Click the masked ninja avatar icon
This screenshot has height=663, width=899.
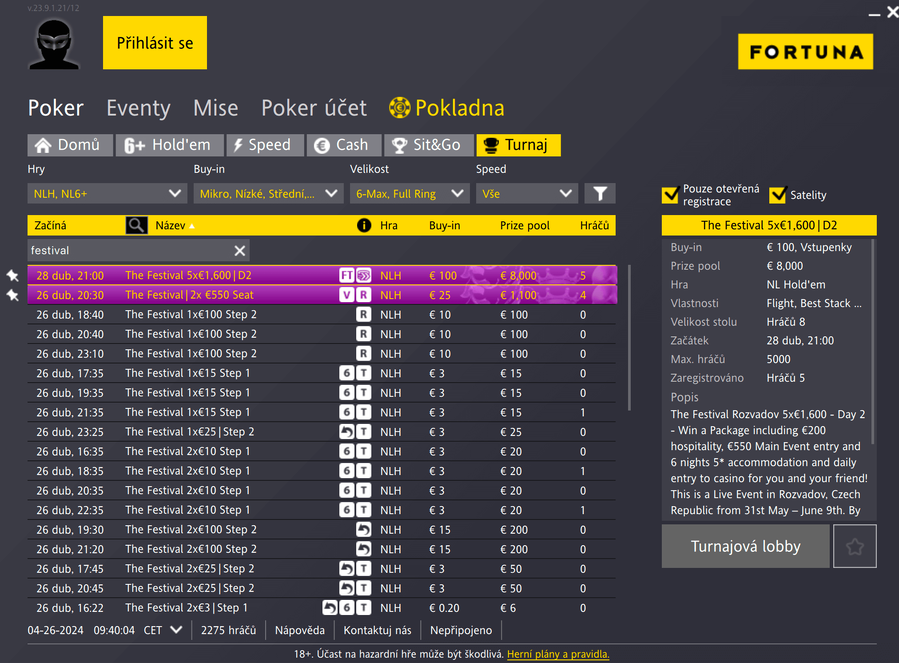point(54,44)
